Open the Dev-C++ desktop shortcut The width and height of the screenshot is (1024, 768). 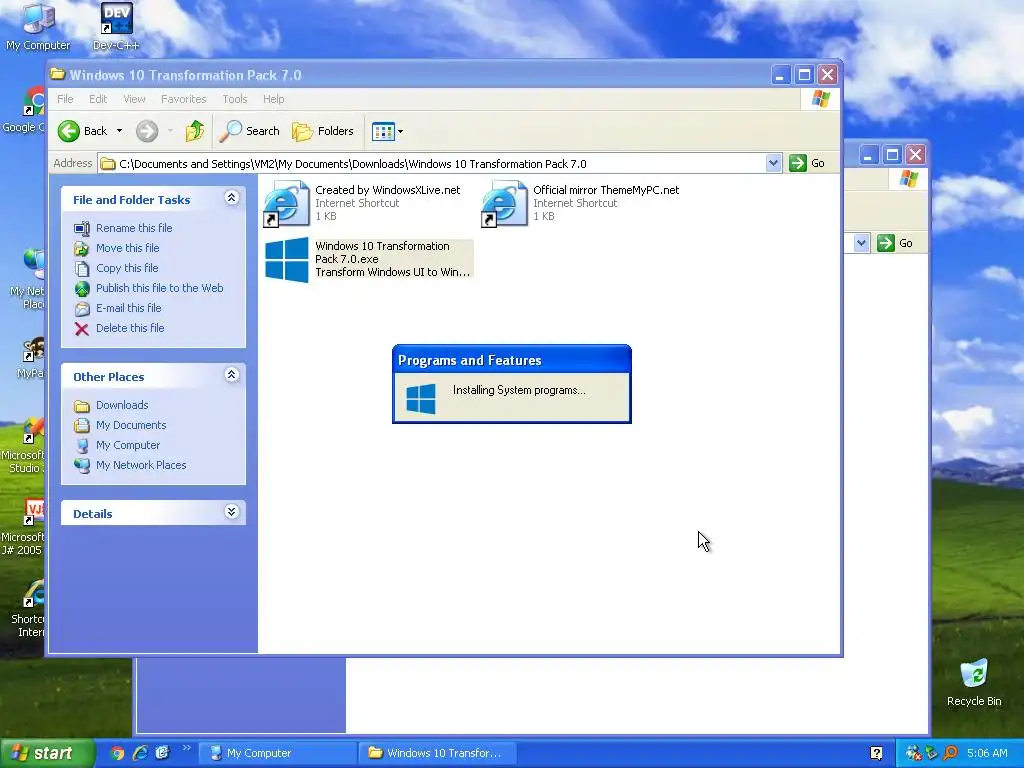[x=116, y=27]
